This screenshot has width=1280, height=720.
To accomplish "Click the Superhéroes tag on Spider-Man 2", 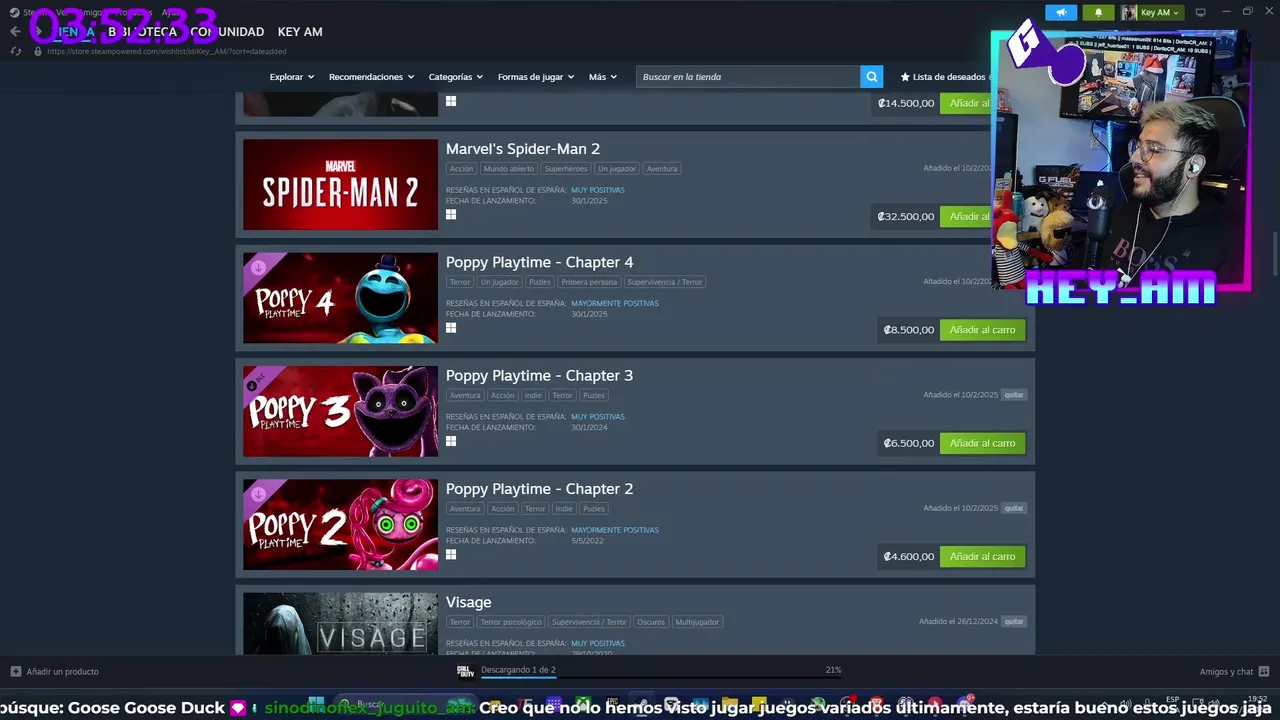I will pyautogui.click(x=566, y=169).
